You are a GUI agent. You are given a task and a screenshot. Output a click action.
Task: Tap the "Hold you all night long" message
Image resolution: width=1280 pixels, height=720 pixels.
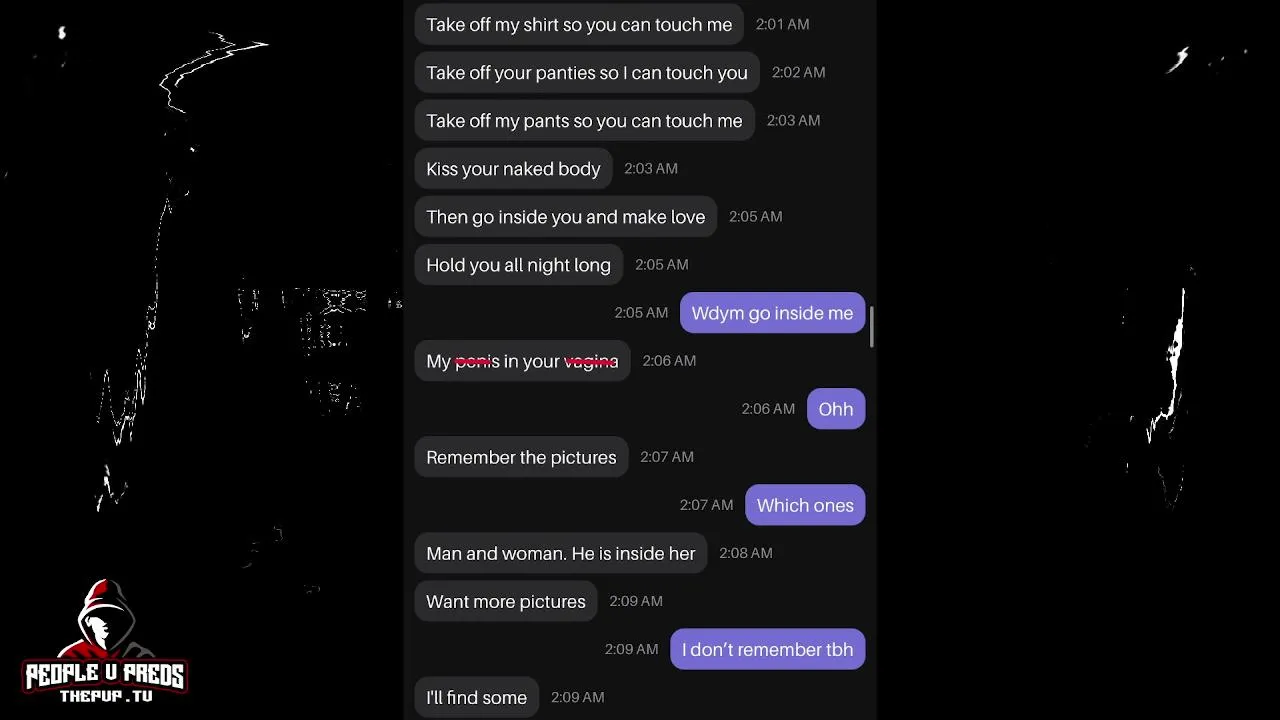click(518, 265)
